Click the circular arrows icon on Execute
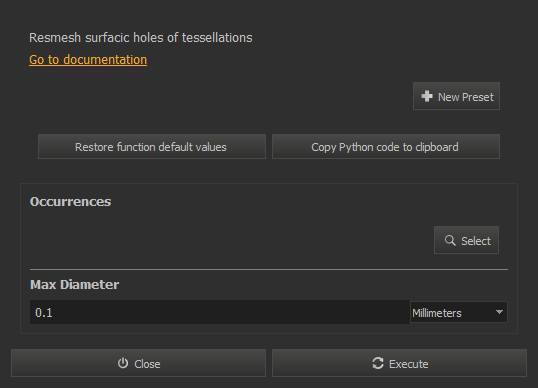 click(378, 363)
